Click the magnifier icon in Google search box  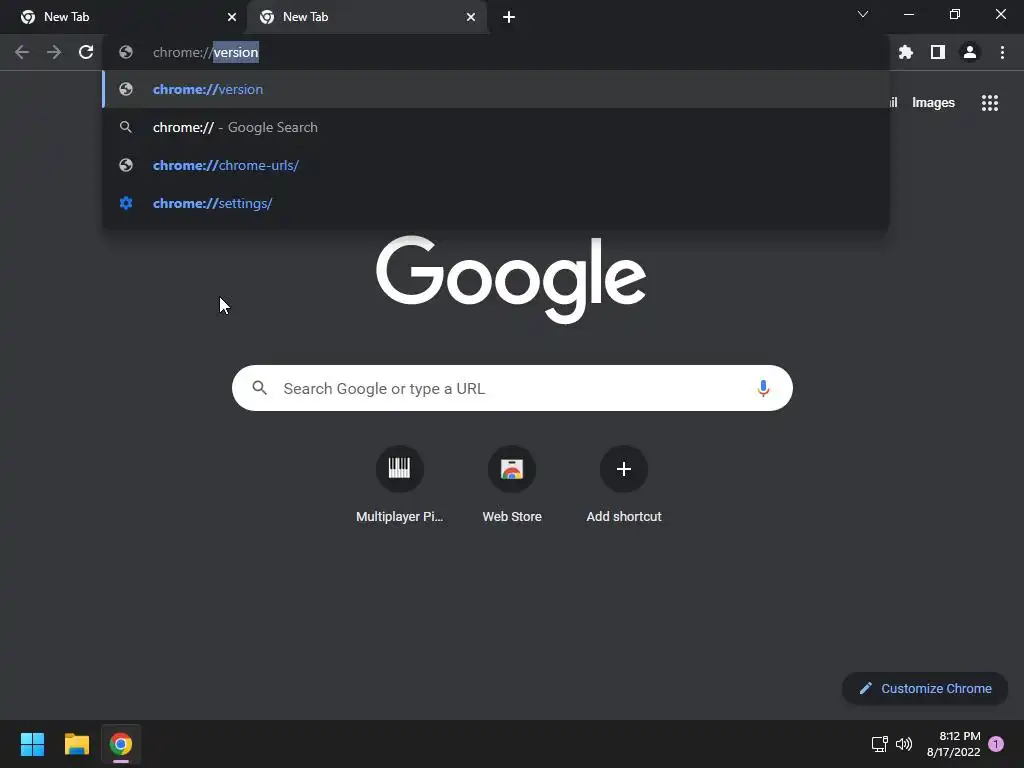coord(260,388)
